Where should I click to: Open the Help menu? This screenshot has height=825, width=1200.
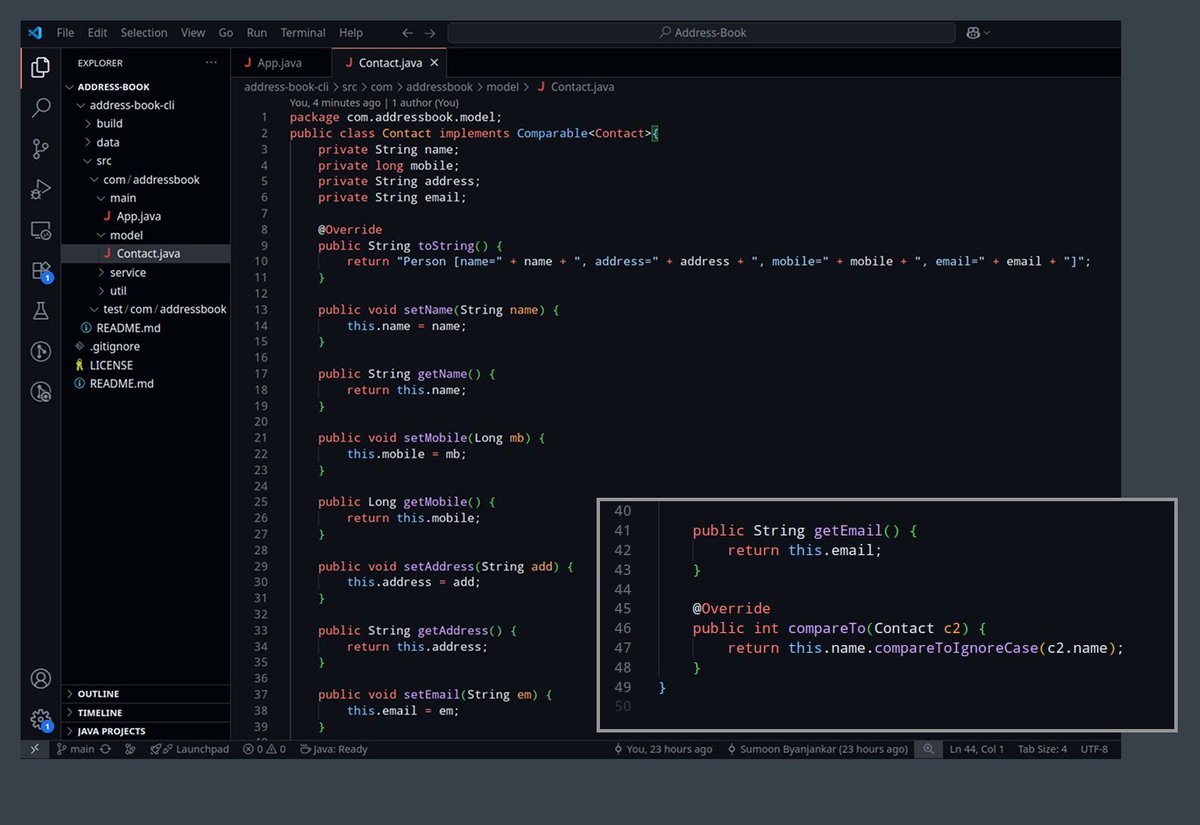pyautogui.click(x=351, y=33)
